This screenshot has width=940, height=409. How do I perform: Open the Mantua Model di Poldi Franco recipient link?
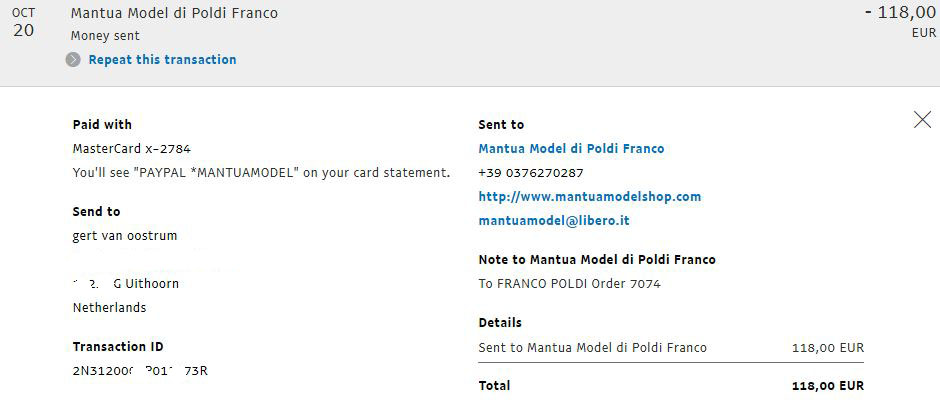coord(571,149)
